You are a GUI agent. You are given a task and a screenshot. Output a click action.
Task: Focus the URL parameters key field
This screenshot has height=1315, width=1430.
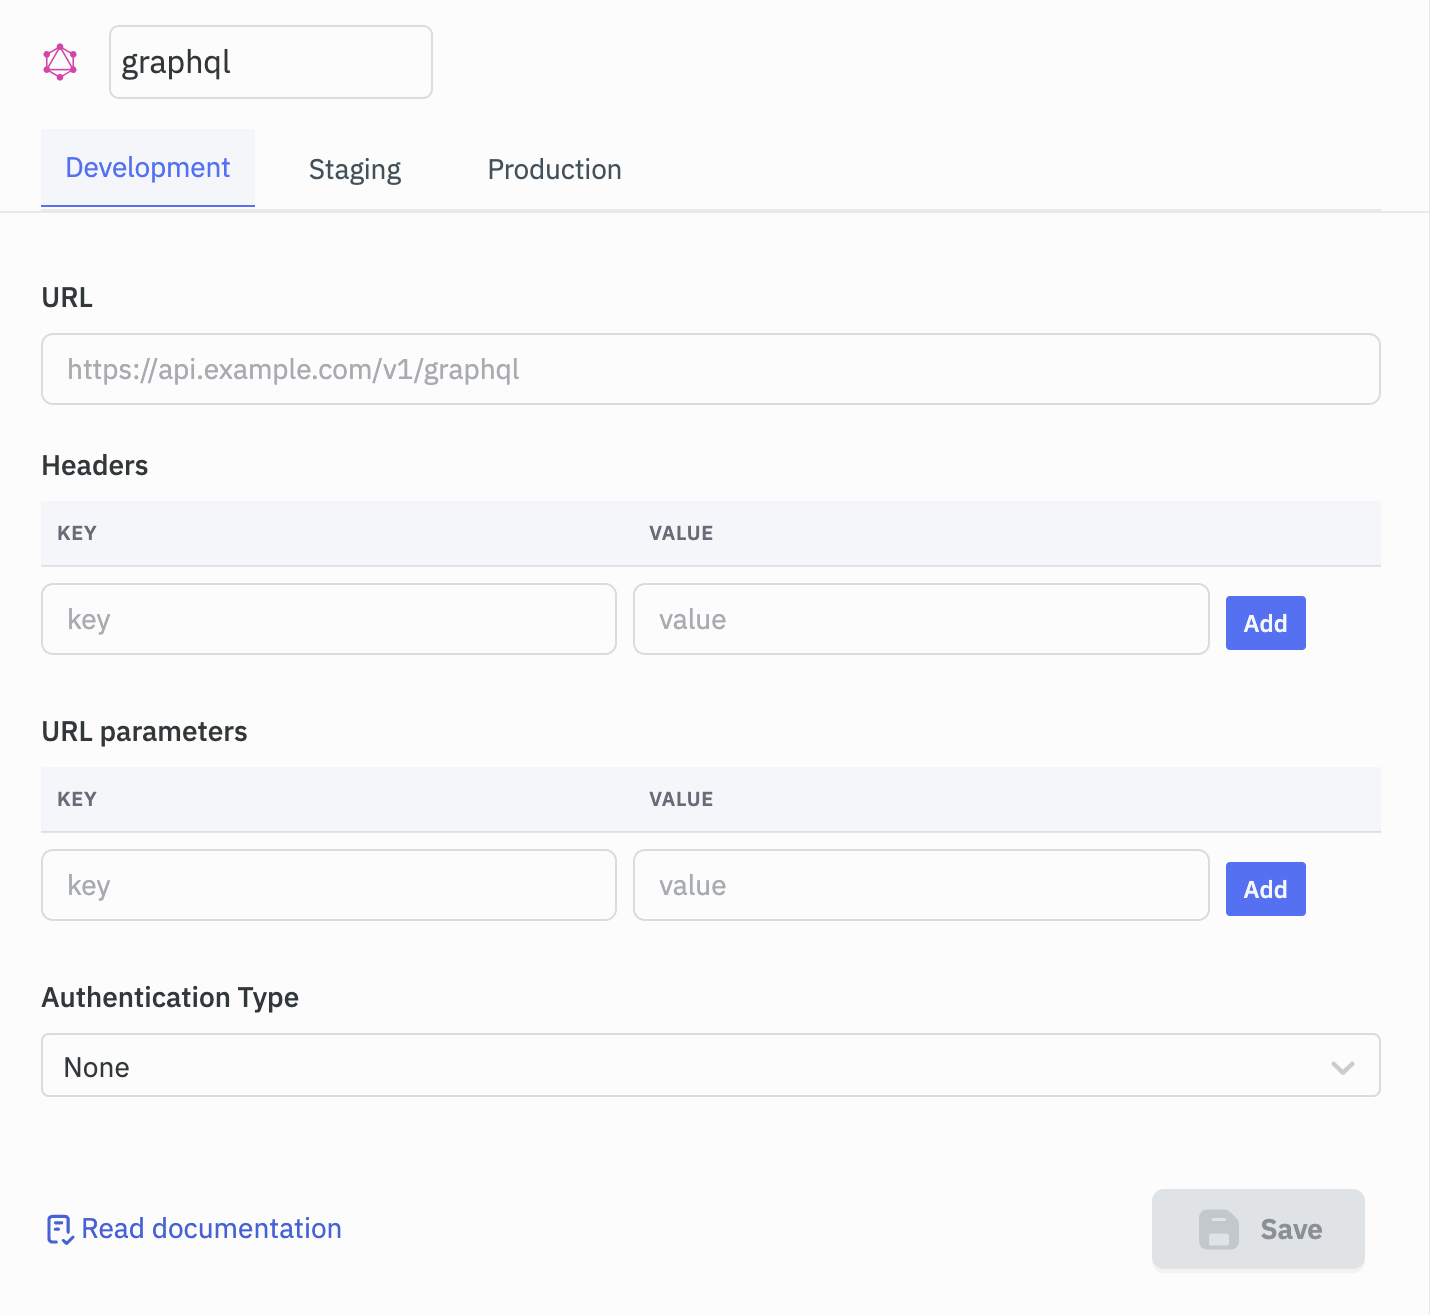pos(328,885)
